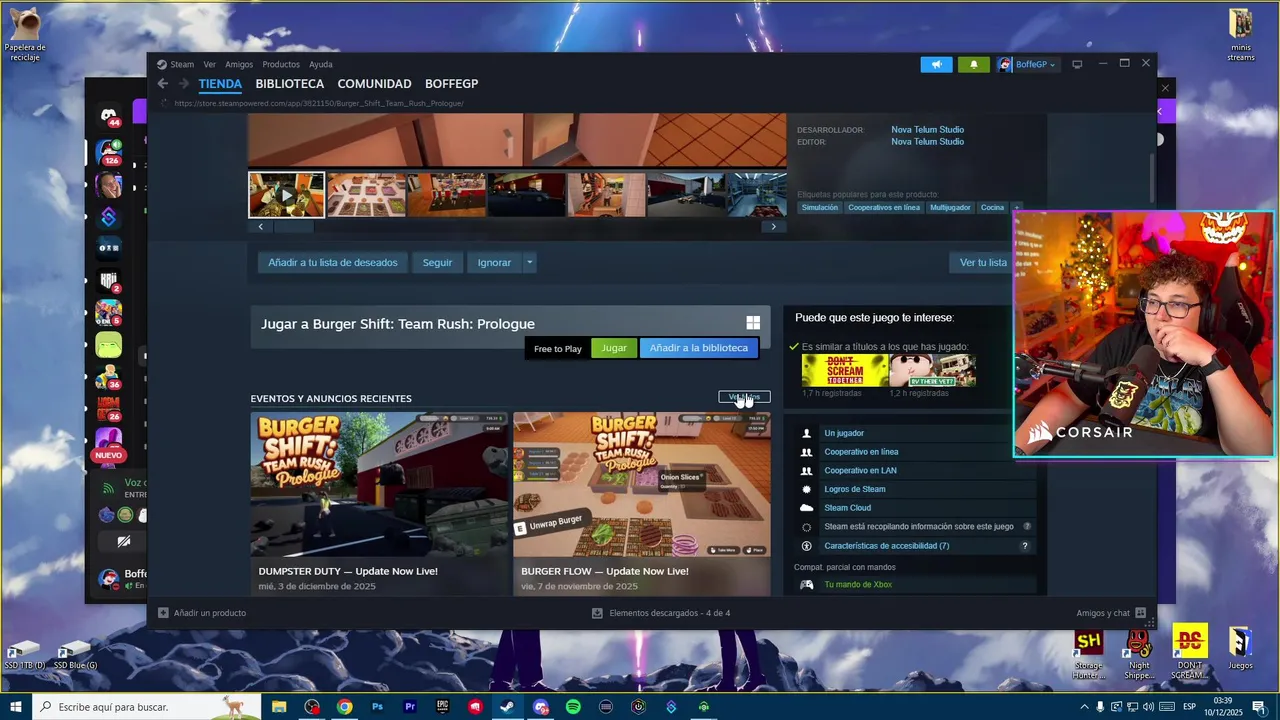
Task: Open the Amigos menu
Action: coord(239,64)
